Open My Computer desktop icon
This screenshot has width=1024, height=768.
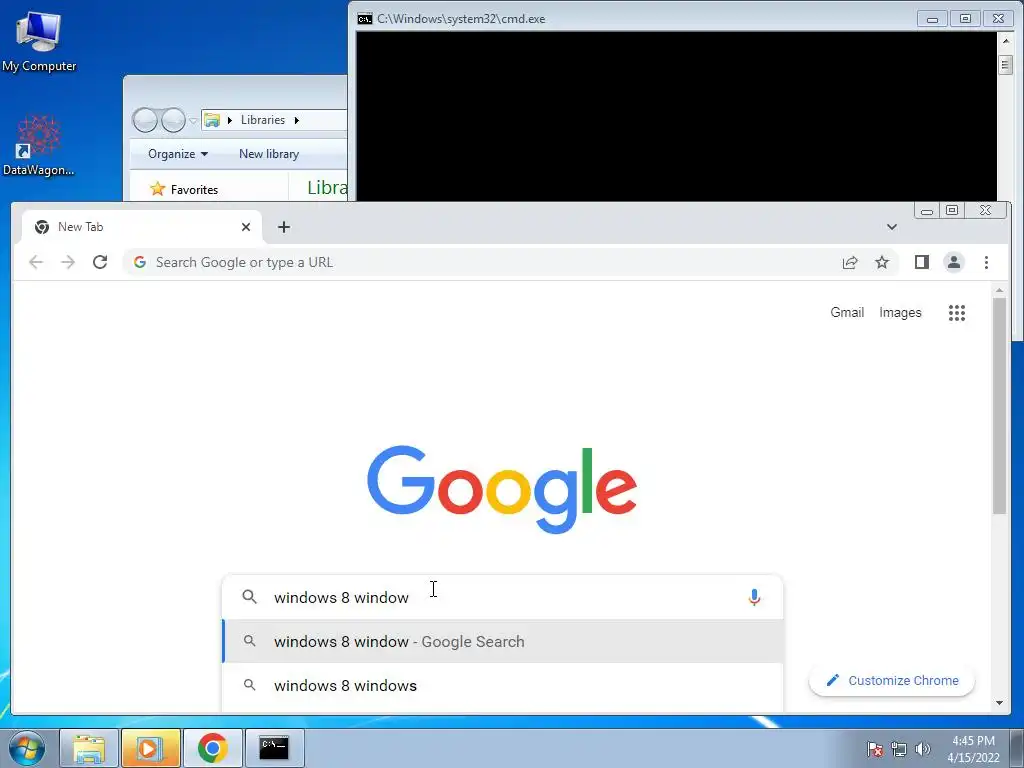point(39,41)
